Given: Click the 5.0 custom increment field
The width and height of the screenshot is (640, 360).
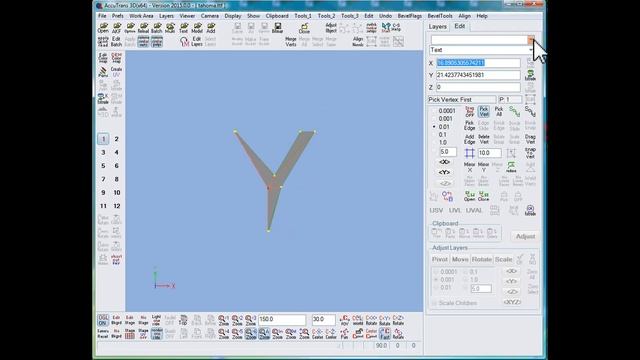Looking at the screenshot, I should click(x=448, y=152).
